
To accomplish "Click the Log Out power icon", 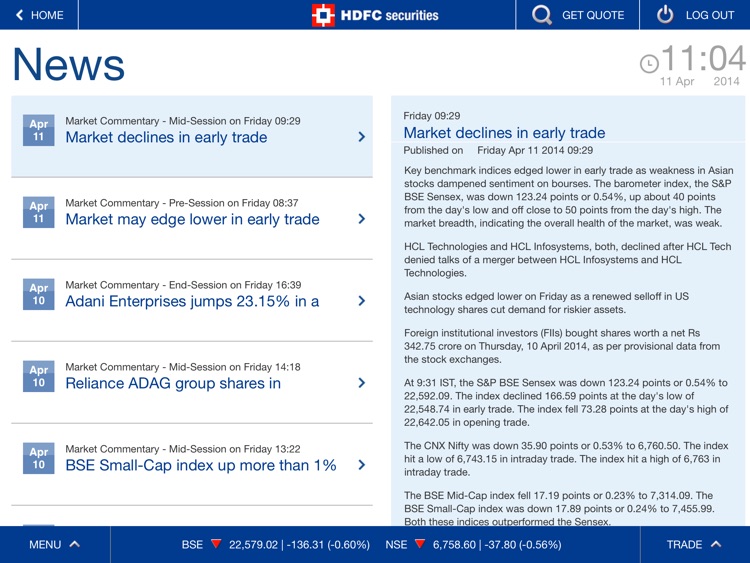I will (665, 15).
